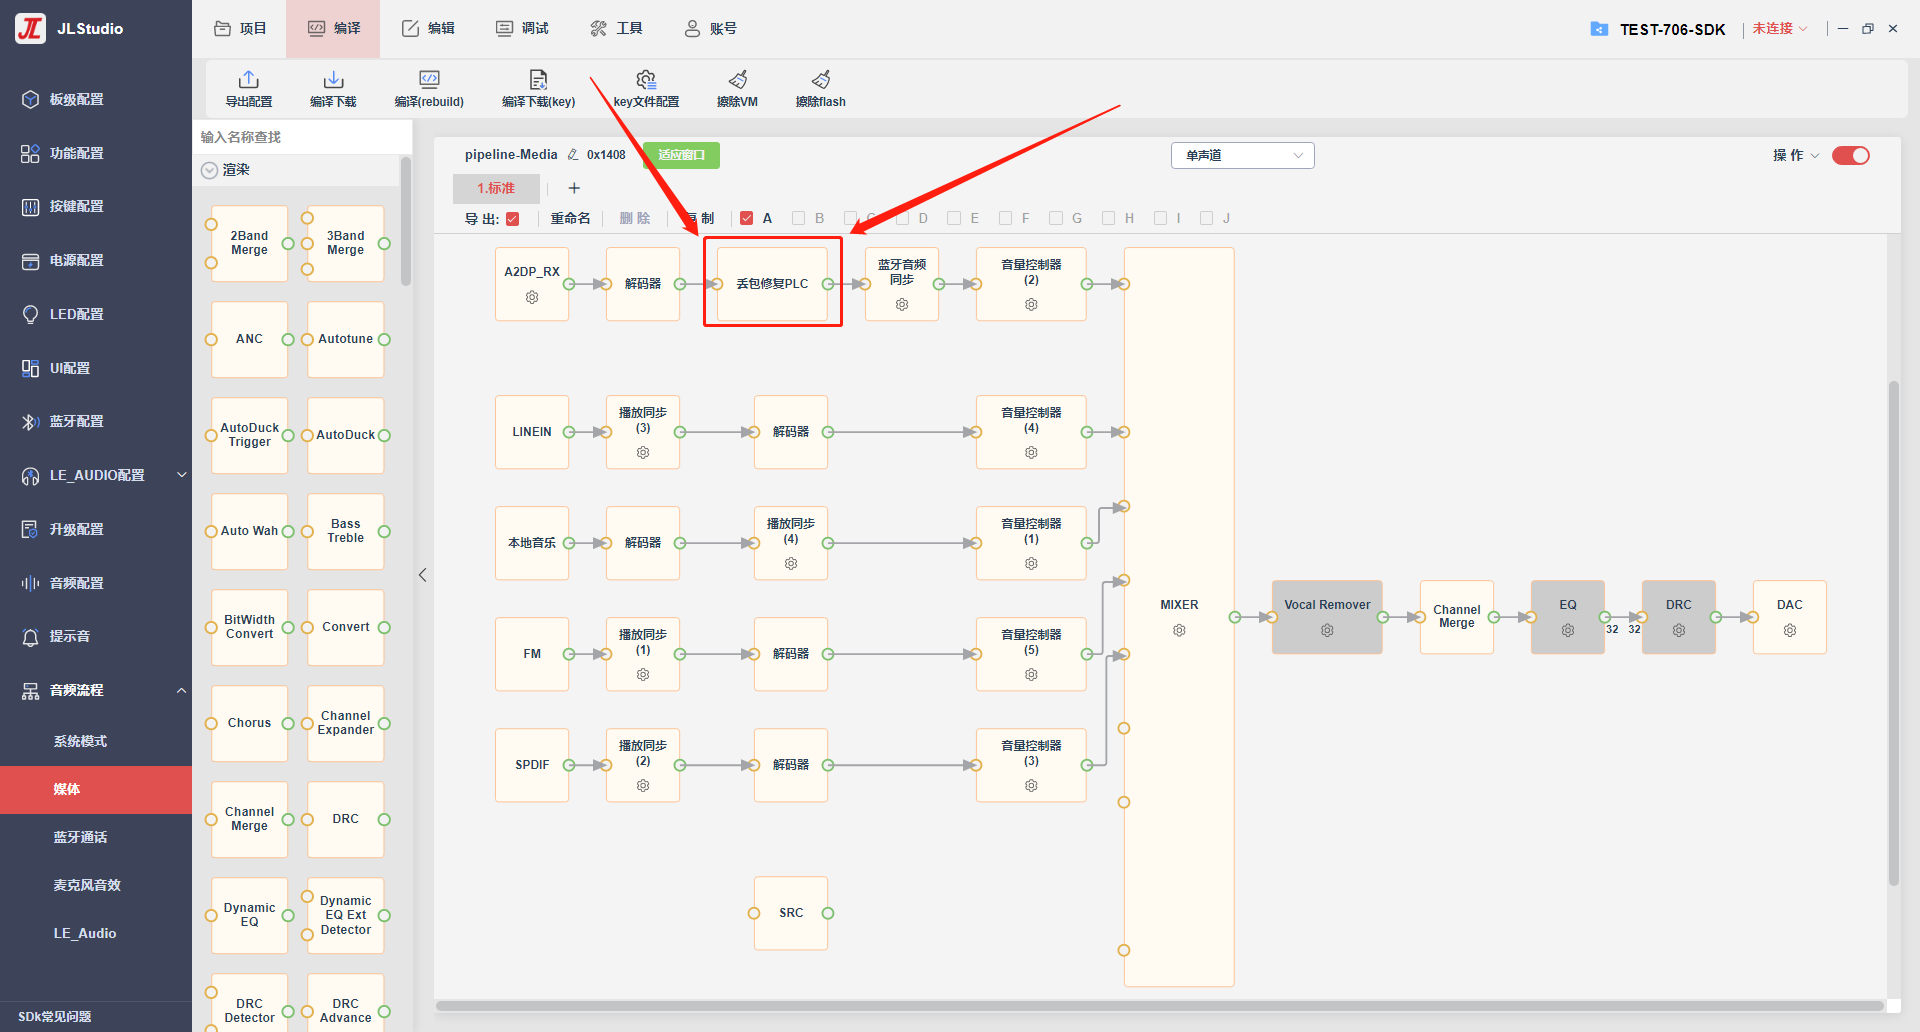The height and width of the screenshot is (1032, 1920).
Task: Collapse the 渲染 module group
Action: tap(209, 170)
